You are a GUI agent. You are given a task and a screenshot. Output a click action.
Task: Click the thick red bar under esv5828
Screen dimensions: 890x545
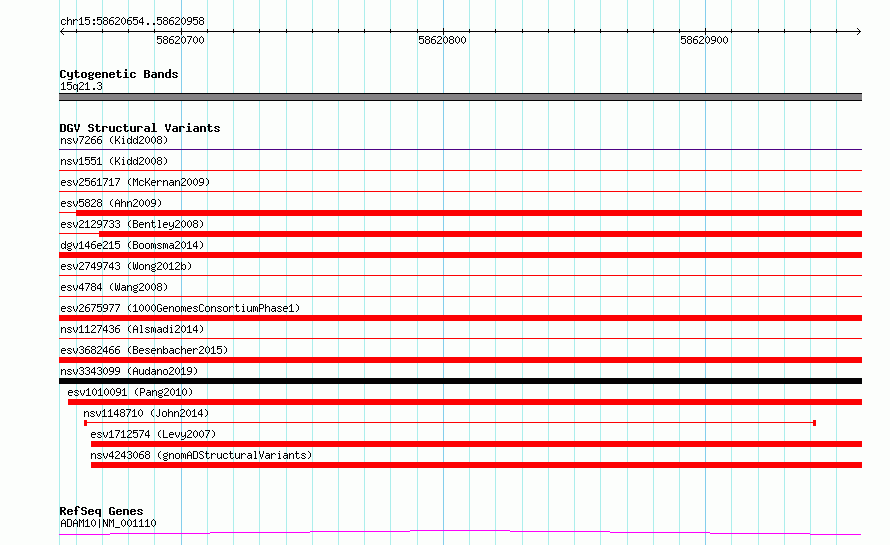click(469, 213)
